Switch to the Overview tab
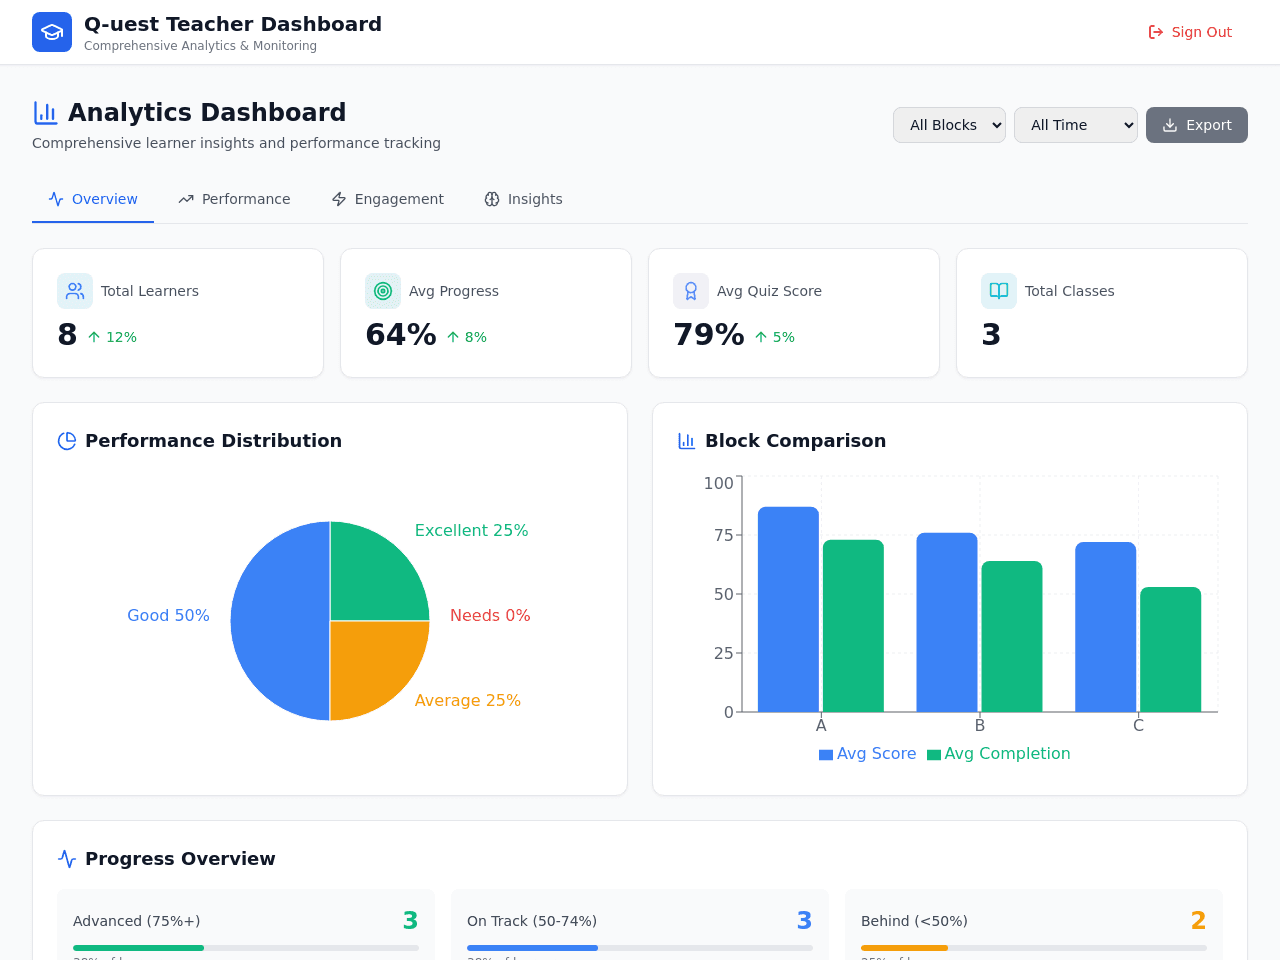This screenshot has height=960, width=1280. point(93,199)
